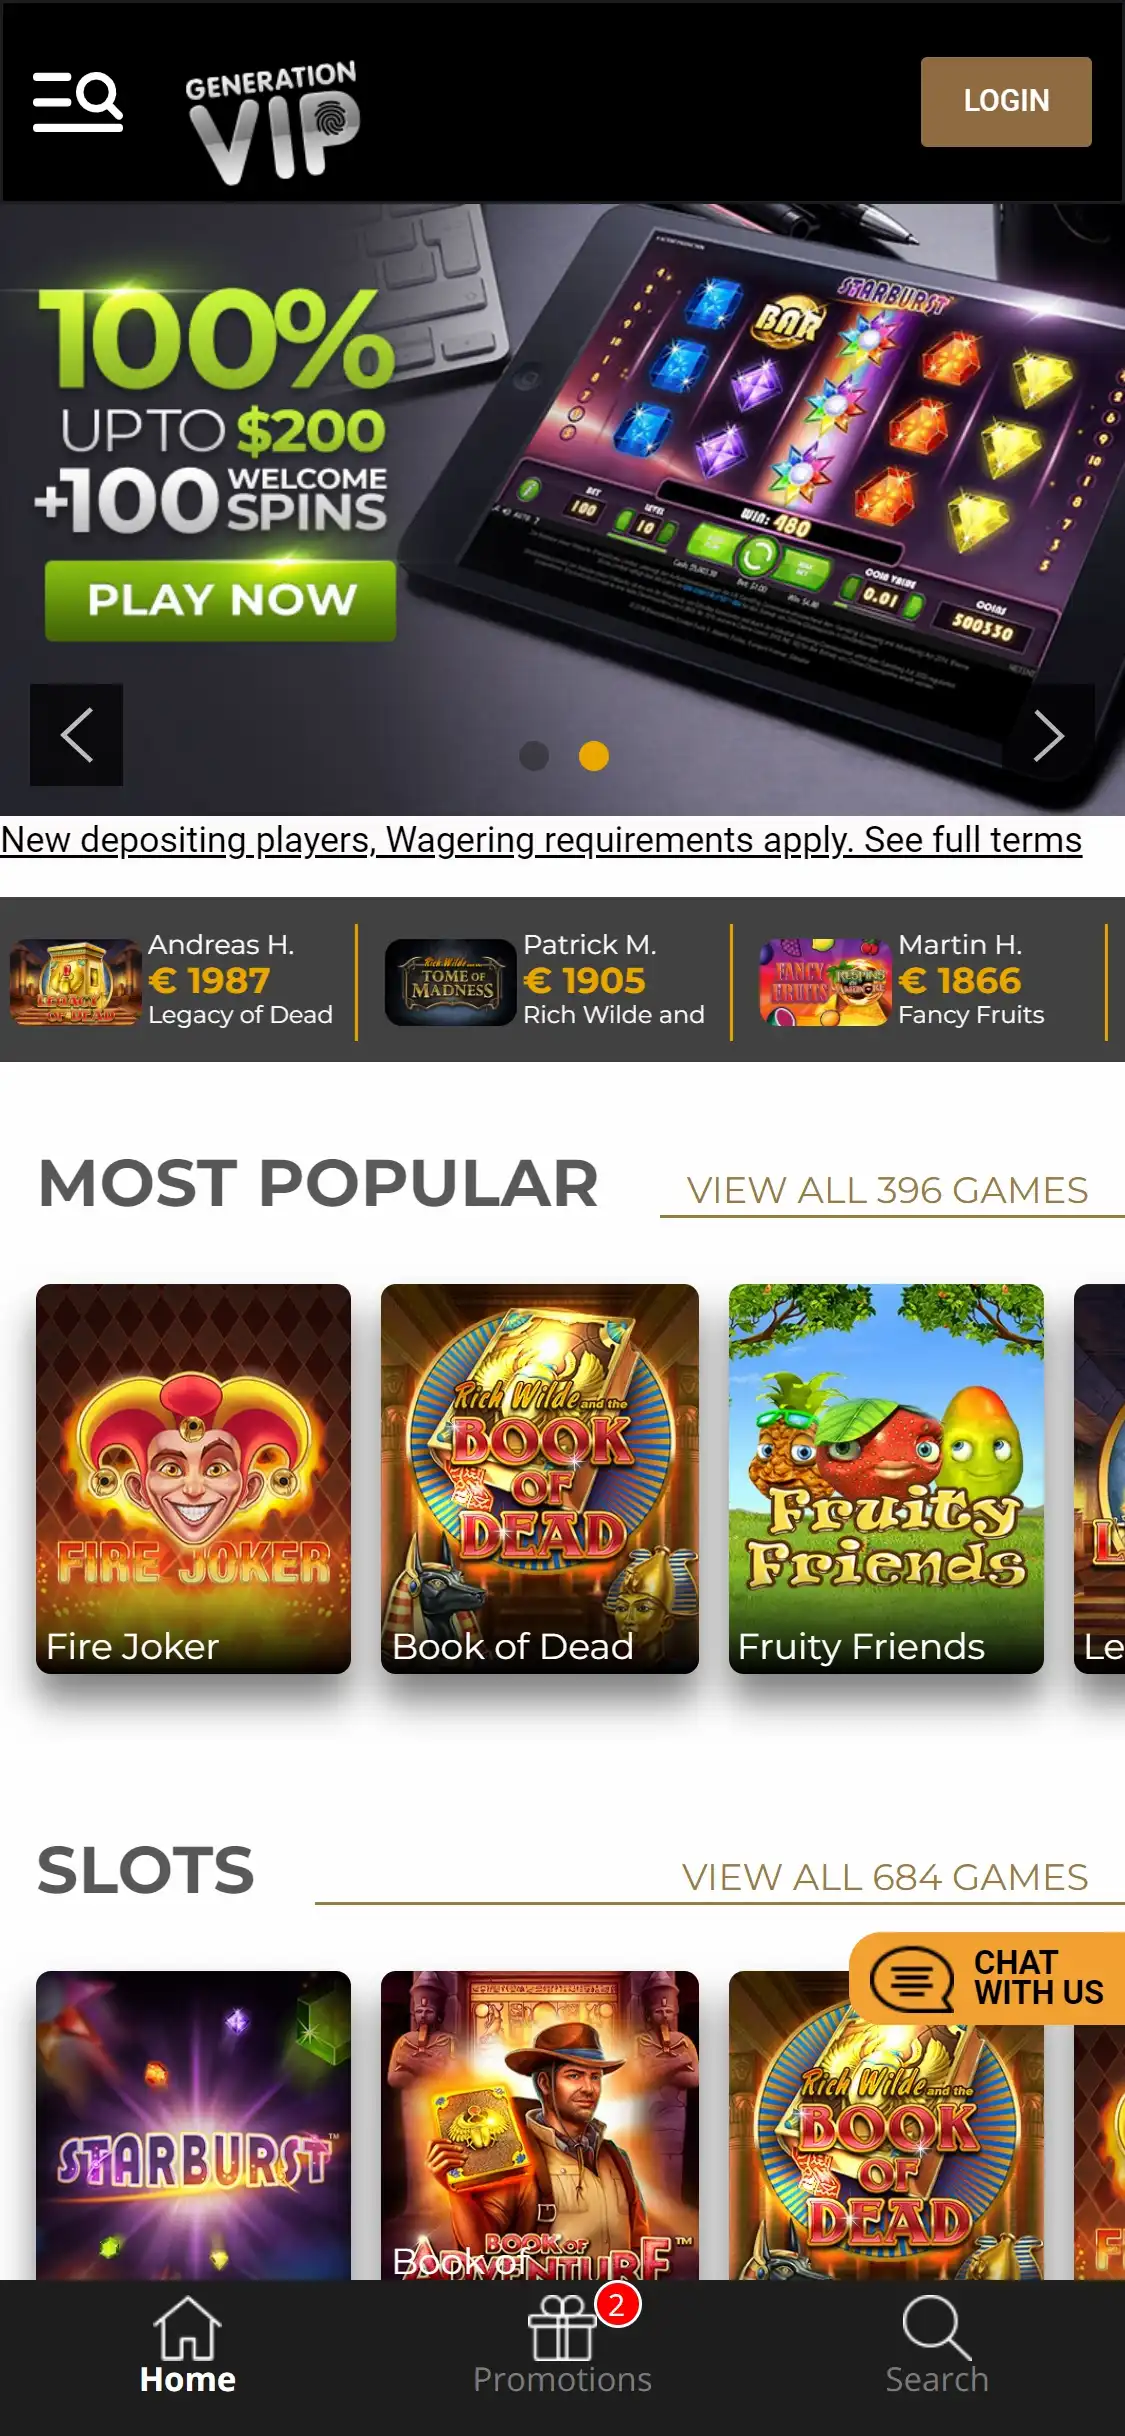Select the second yellow carousel dot
The image size is (1125, 2436).
(594, 756)
